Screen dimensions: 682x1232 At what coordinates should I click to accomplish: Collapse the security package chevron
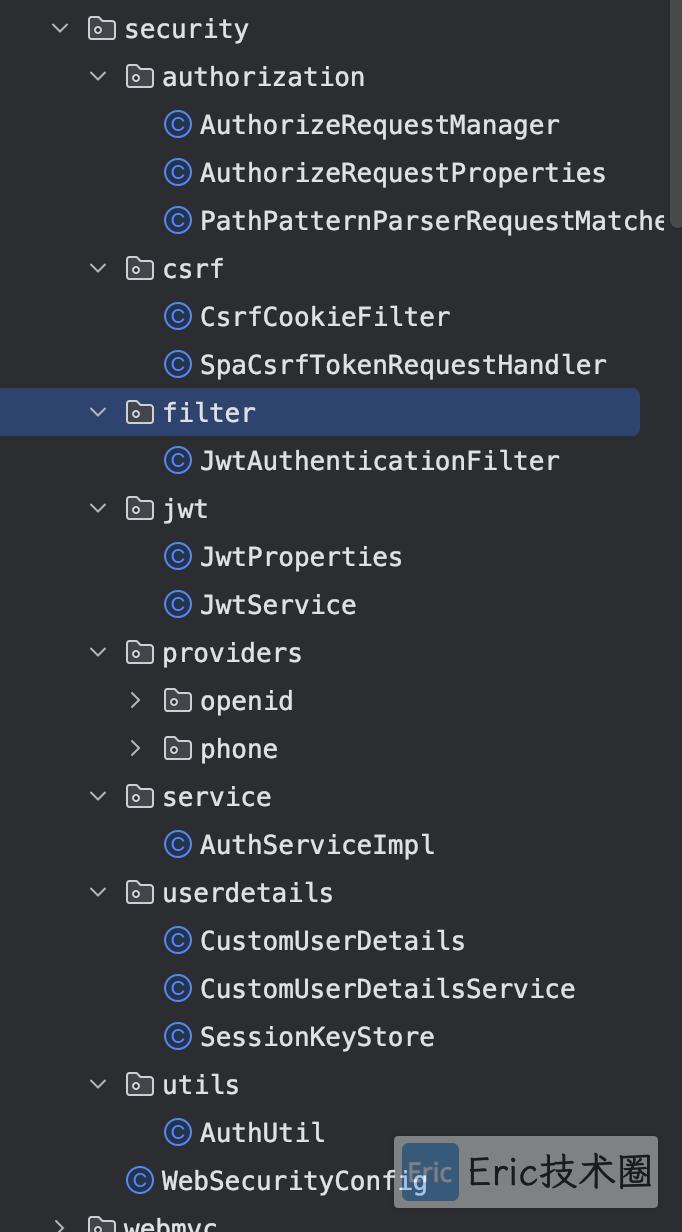(61, 29)
